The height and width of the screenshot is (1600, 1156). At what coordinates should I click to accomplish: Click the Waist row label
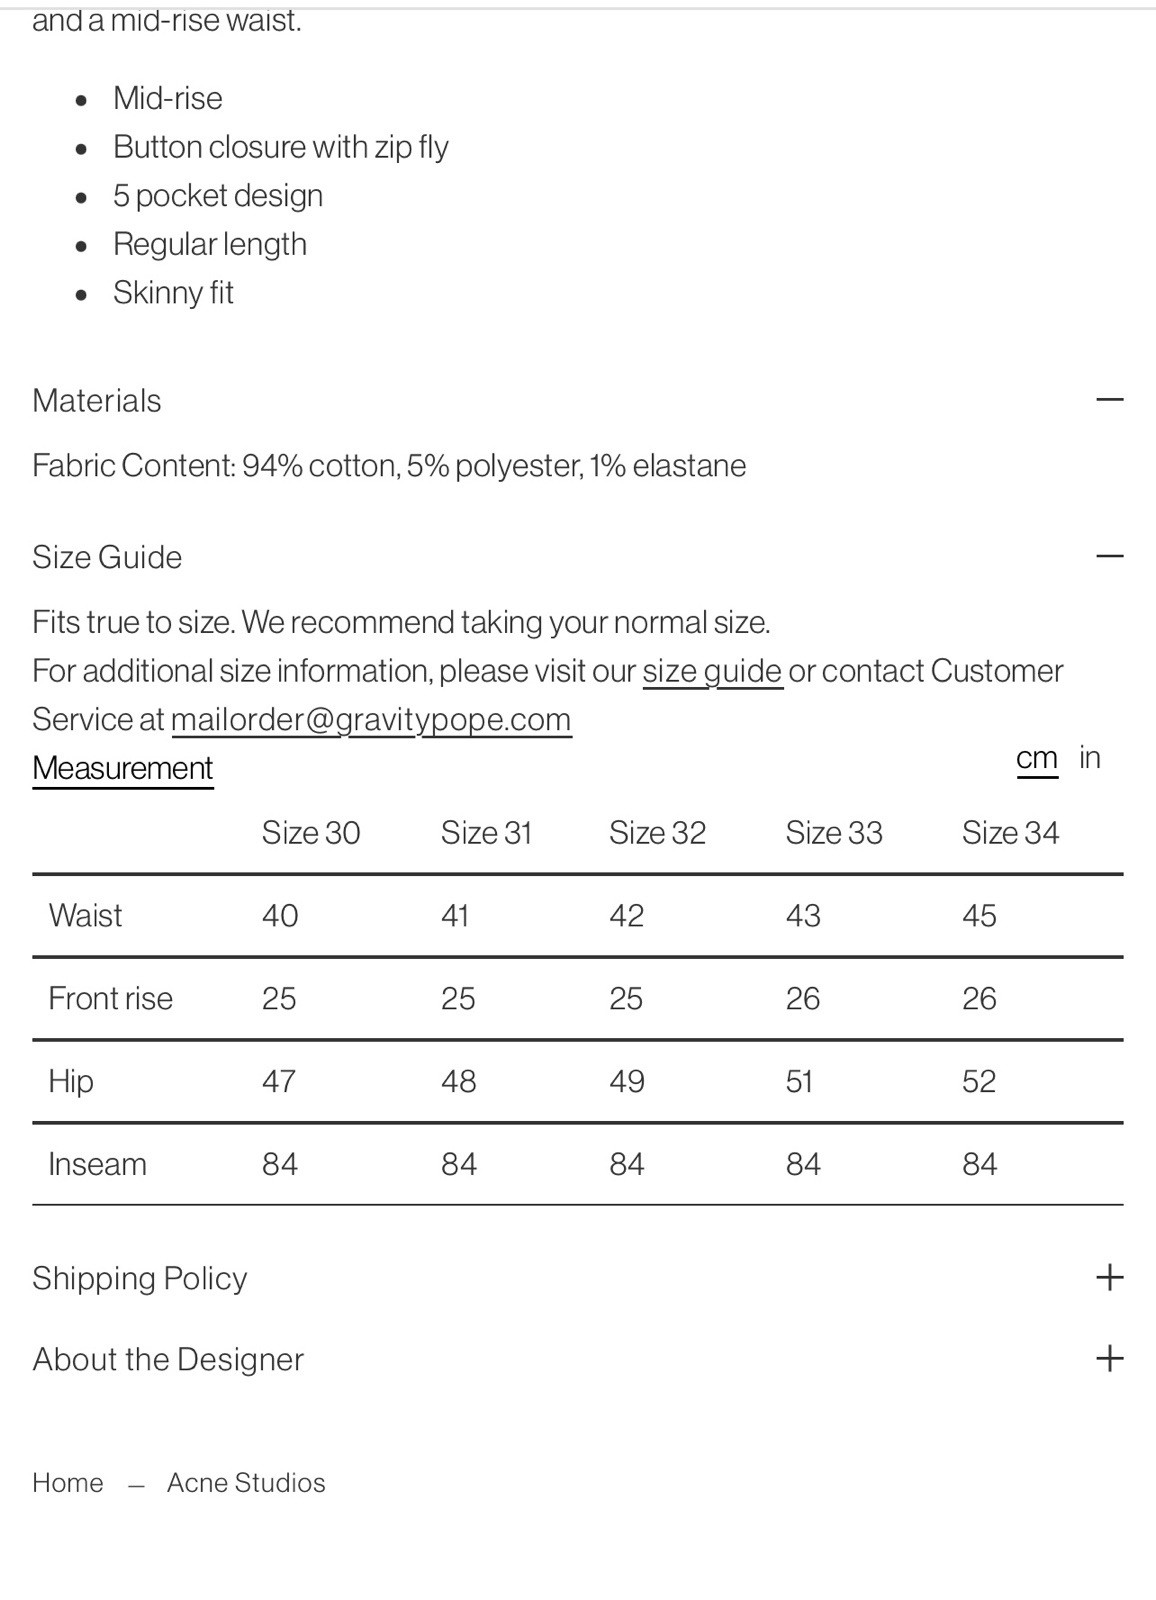85,915
